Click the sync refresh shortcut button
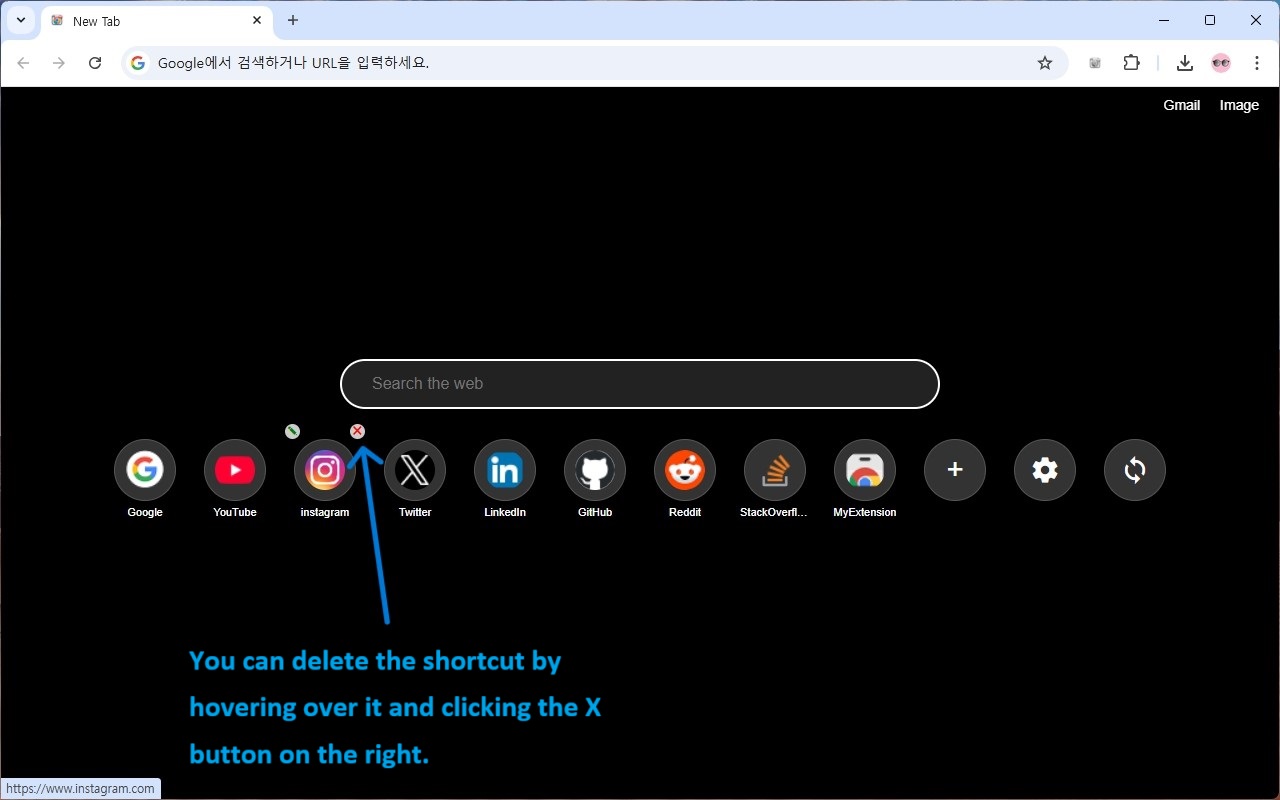The height and width of the screenshot is (800, 1280). (1135, 470)
